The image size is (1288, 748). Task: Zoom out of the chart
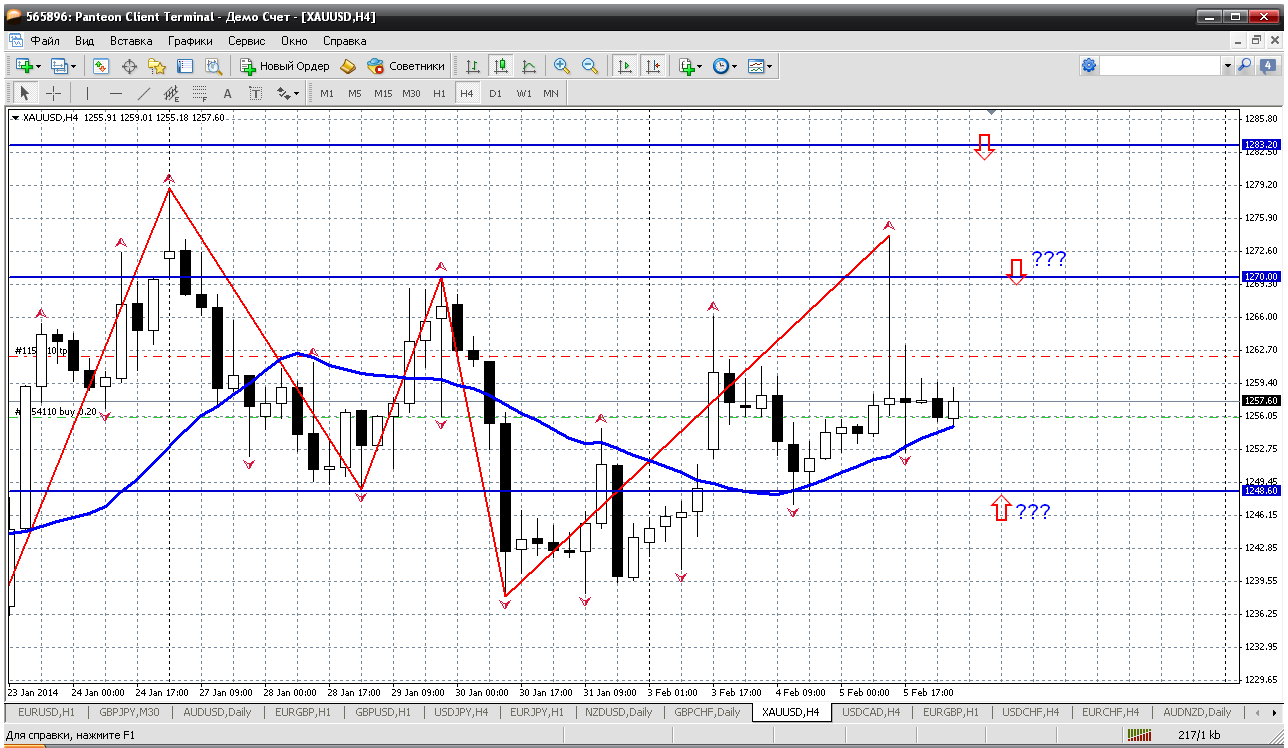point(590,66)
